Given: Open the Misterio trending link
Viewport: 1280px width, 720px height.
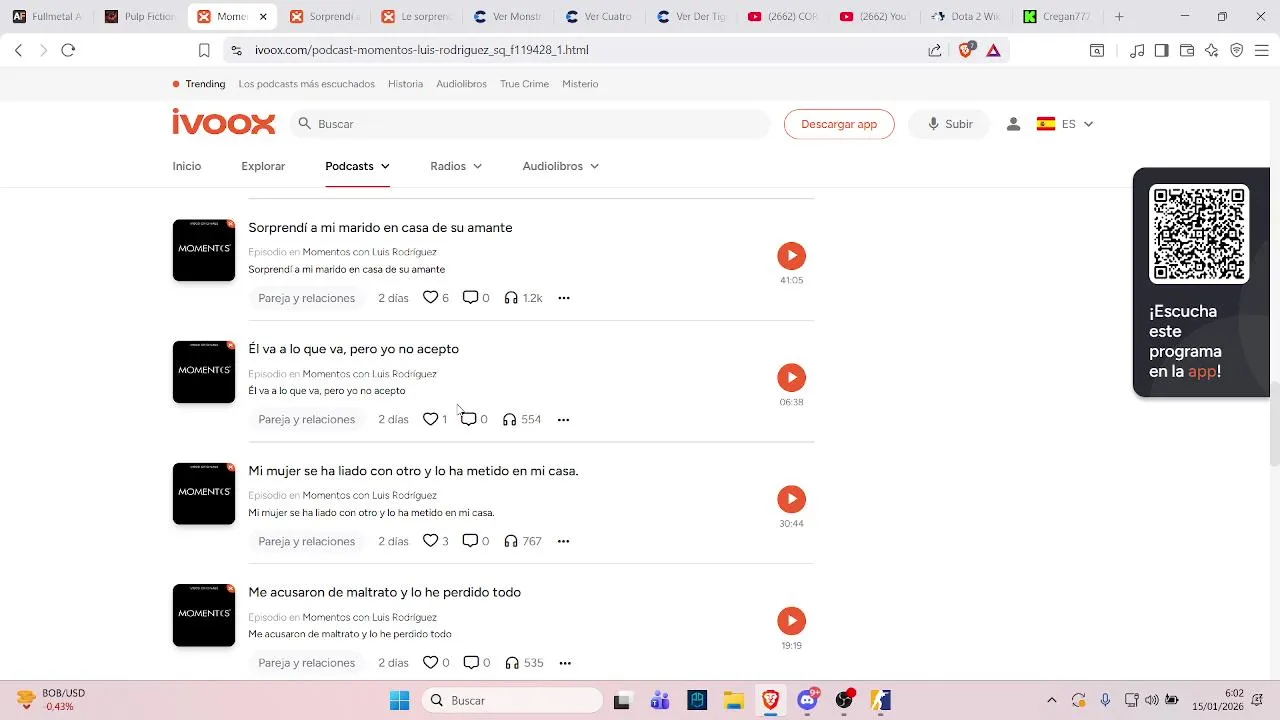Looking at the screenshot, I should click(580, 84).
